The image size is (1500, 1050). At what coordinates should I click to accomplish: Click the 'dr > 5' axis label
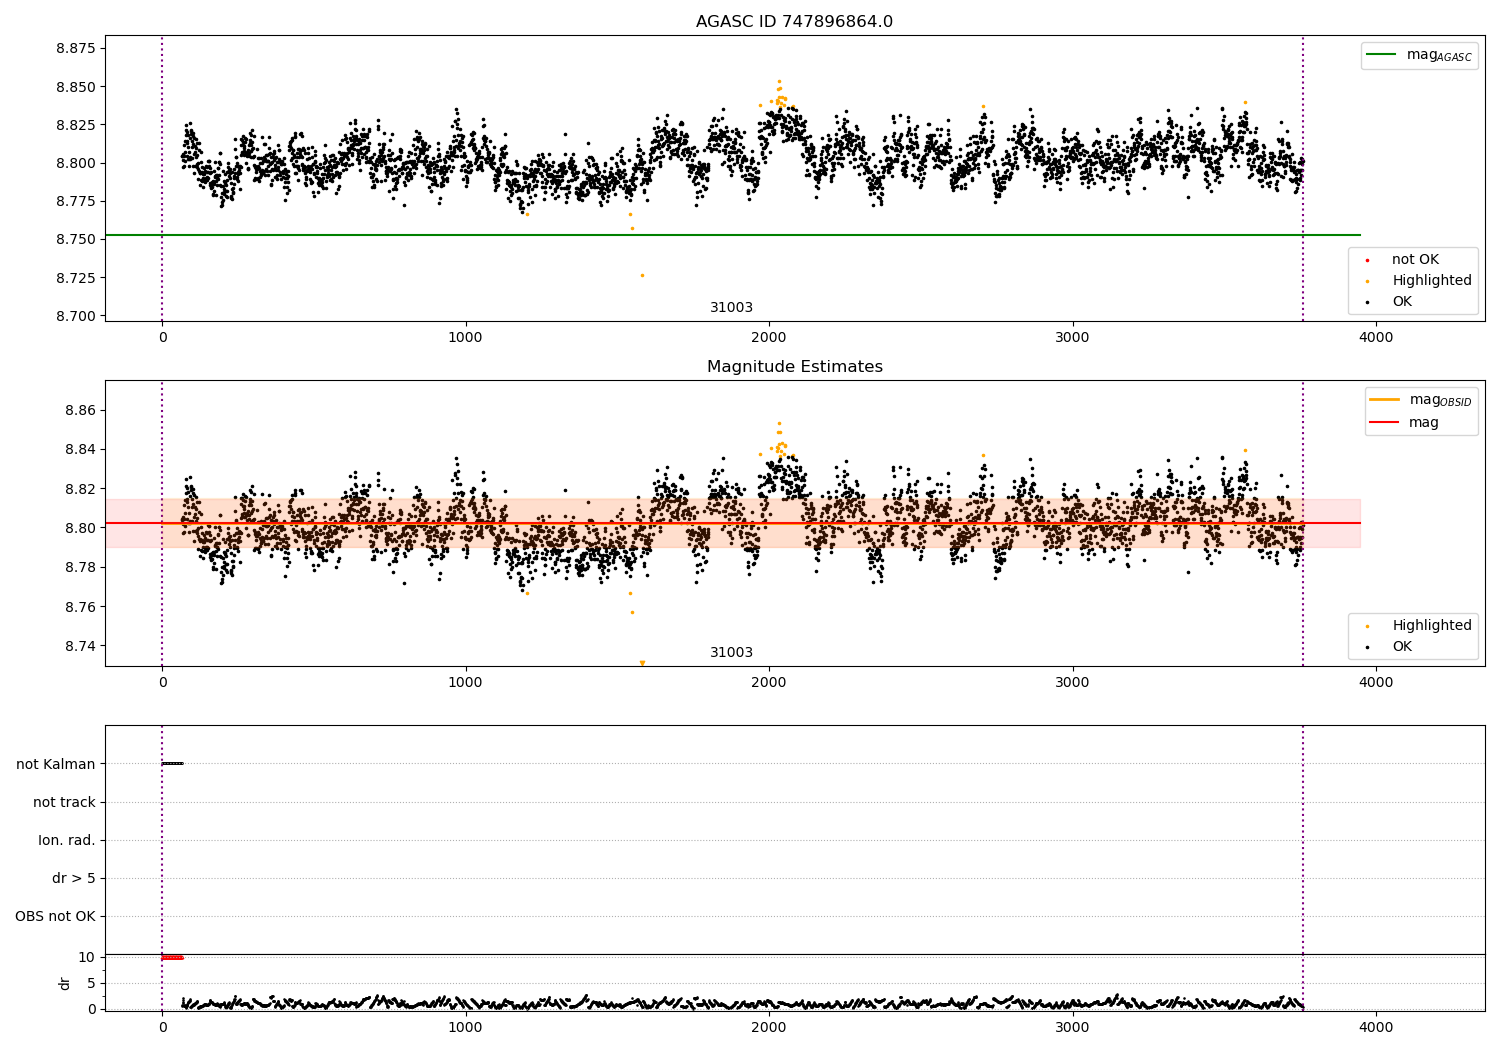click(74, 879)
